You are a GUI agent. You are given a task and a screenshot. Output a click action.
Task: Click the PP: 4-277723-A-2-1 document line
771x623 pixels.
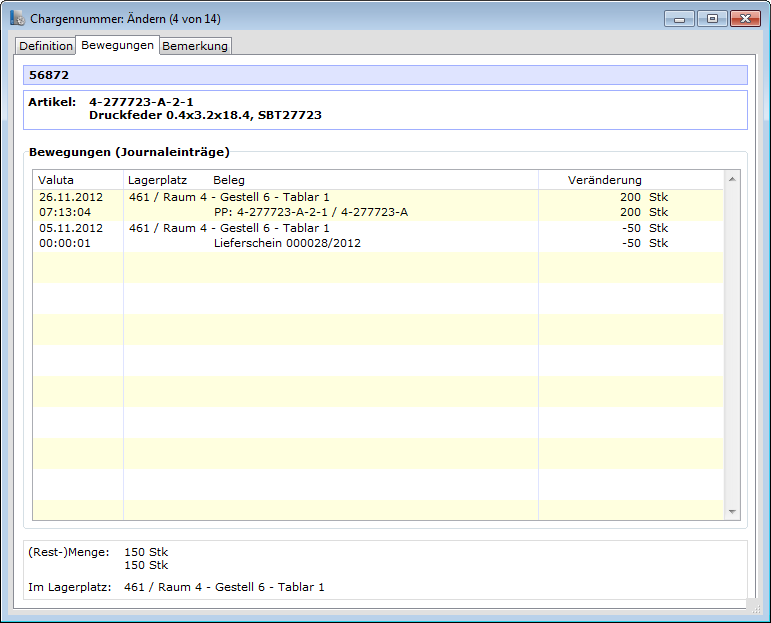(x=310, y=212)
